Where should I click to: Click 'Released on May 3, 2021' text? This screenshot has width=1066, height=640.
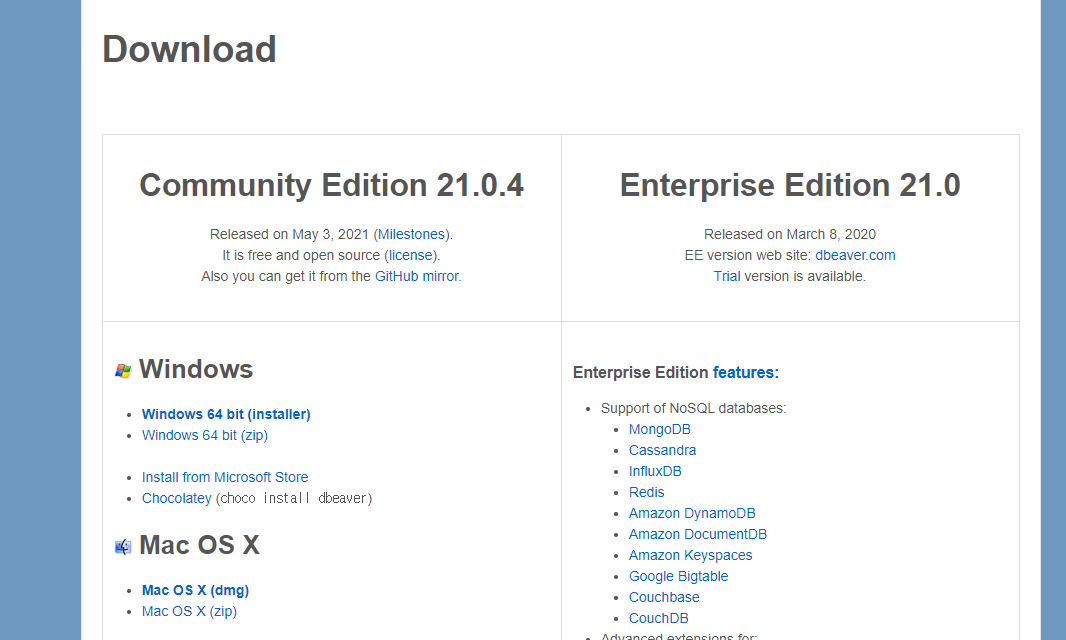pos(289,234)
